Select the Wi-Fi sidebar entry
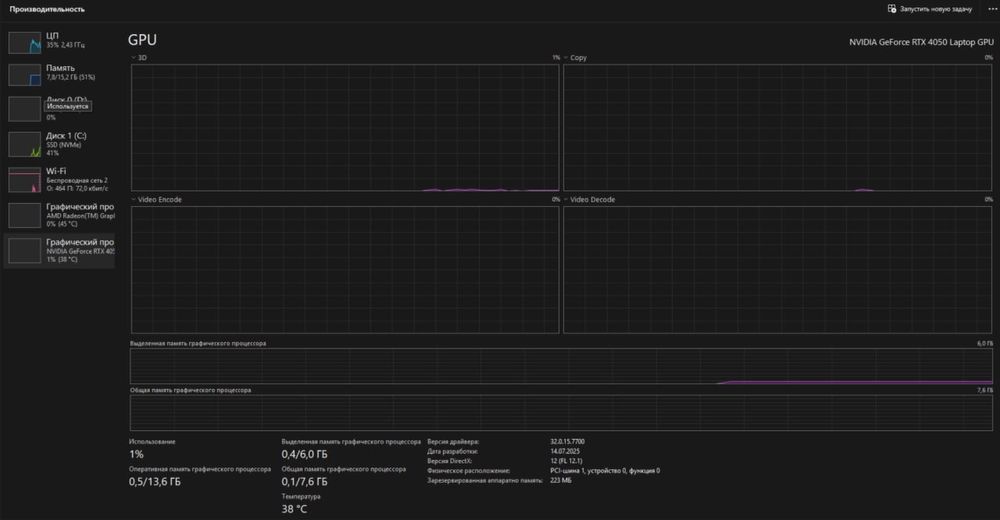Viewport: 1000px width, 520px height. [59, 180]
